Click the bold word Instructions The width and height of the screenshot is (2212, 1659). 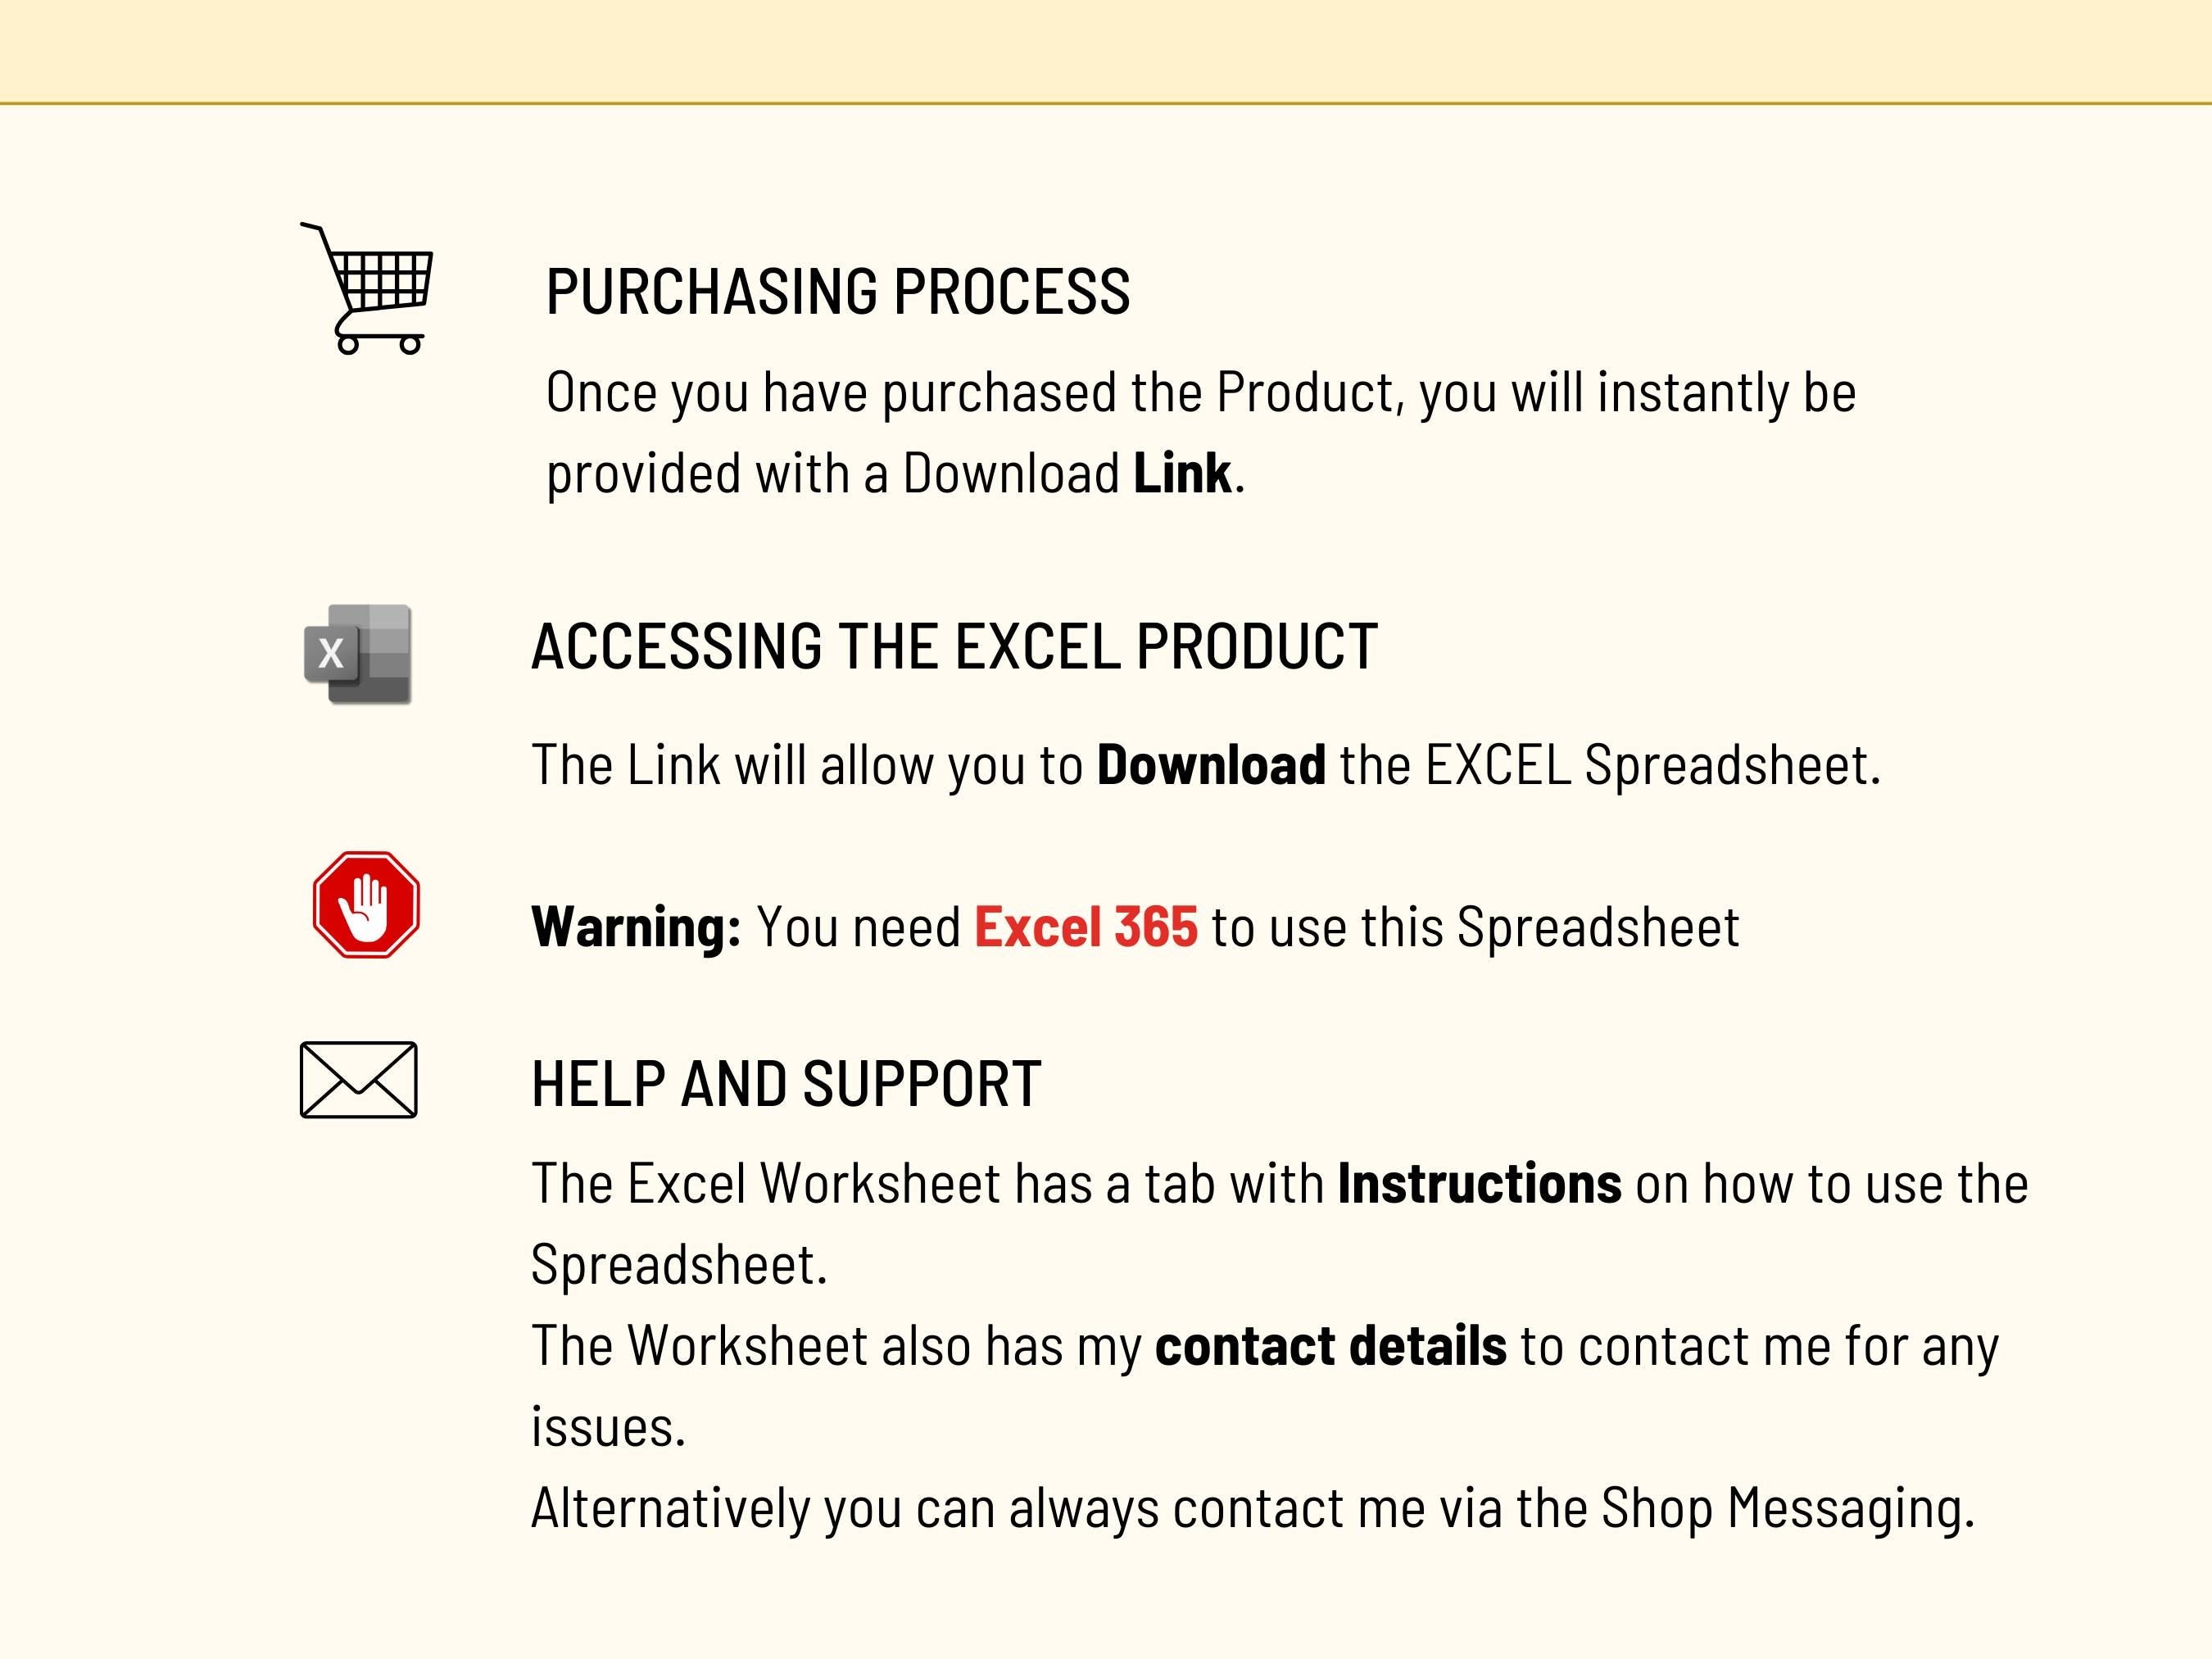(x=1479, y=1184)
